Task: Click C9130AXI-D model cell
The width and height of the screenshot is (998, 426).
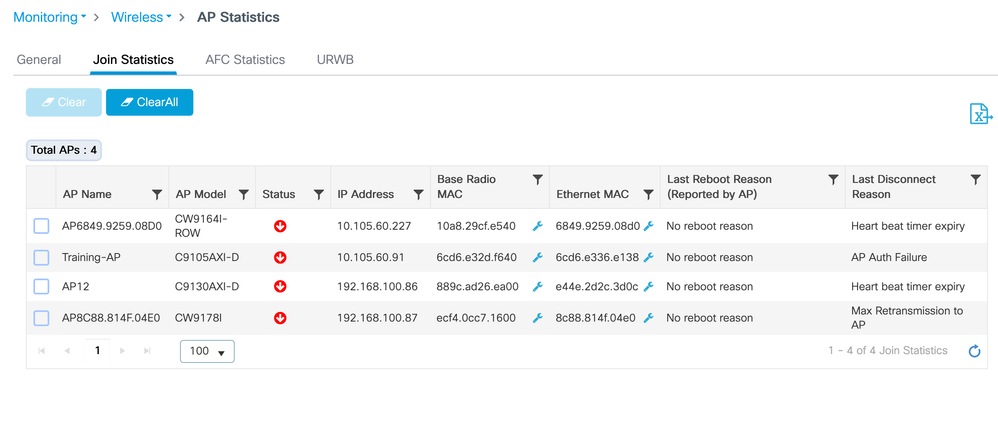Action: point(207,287)
